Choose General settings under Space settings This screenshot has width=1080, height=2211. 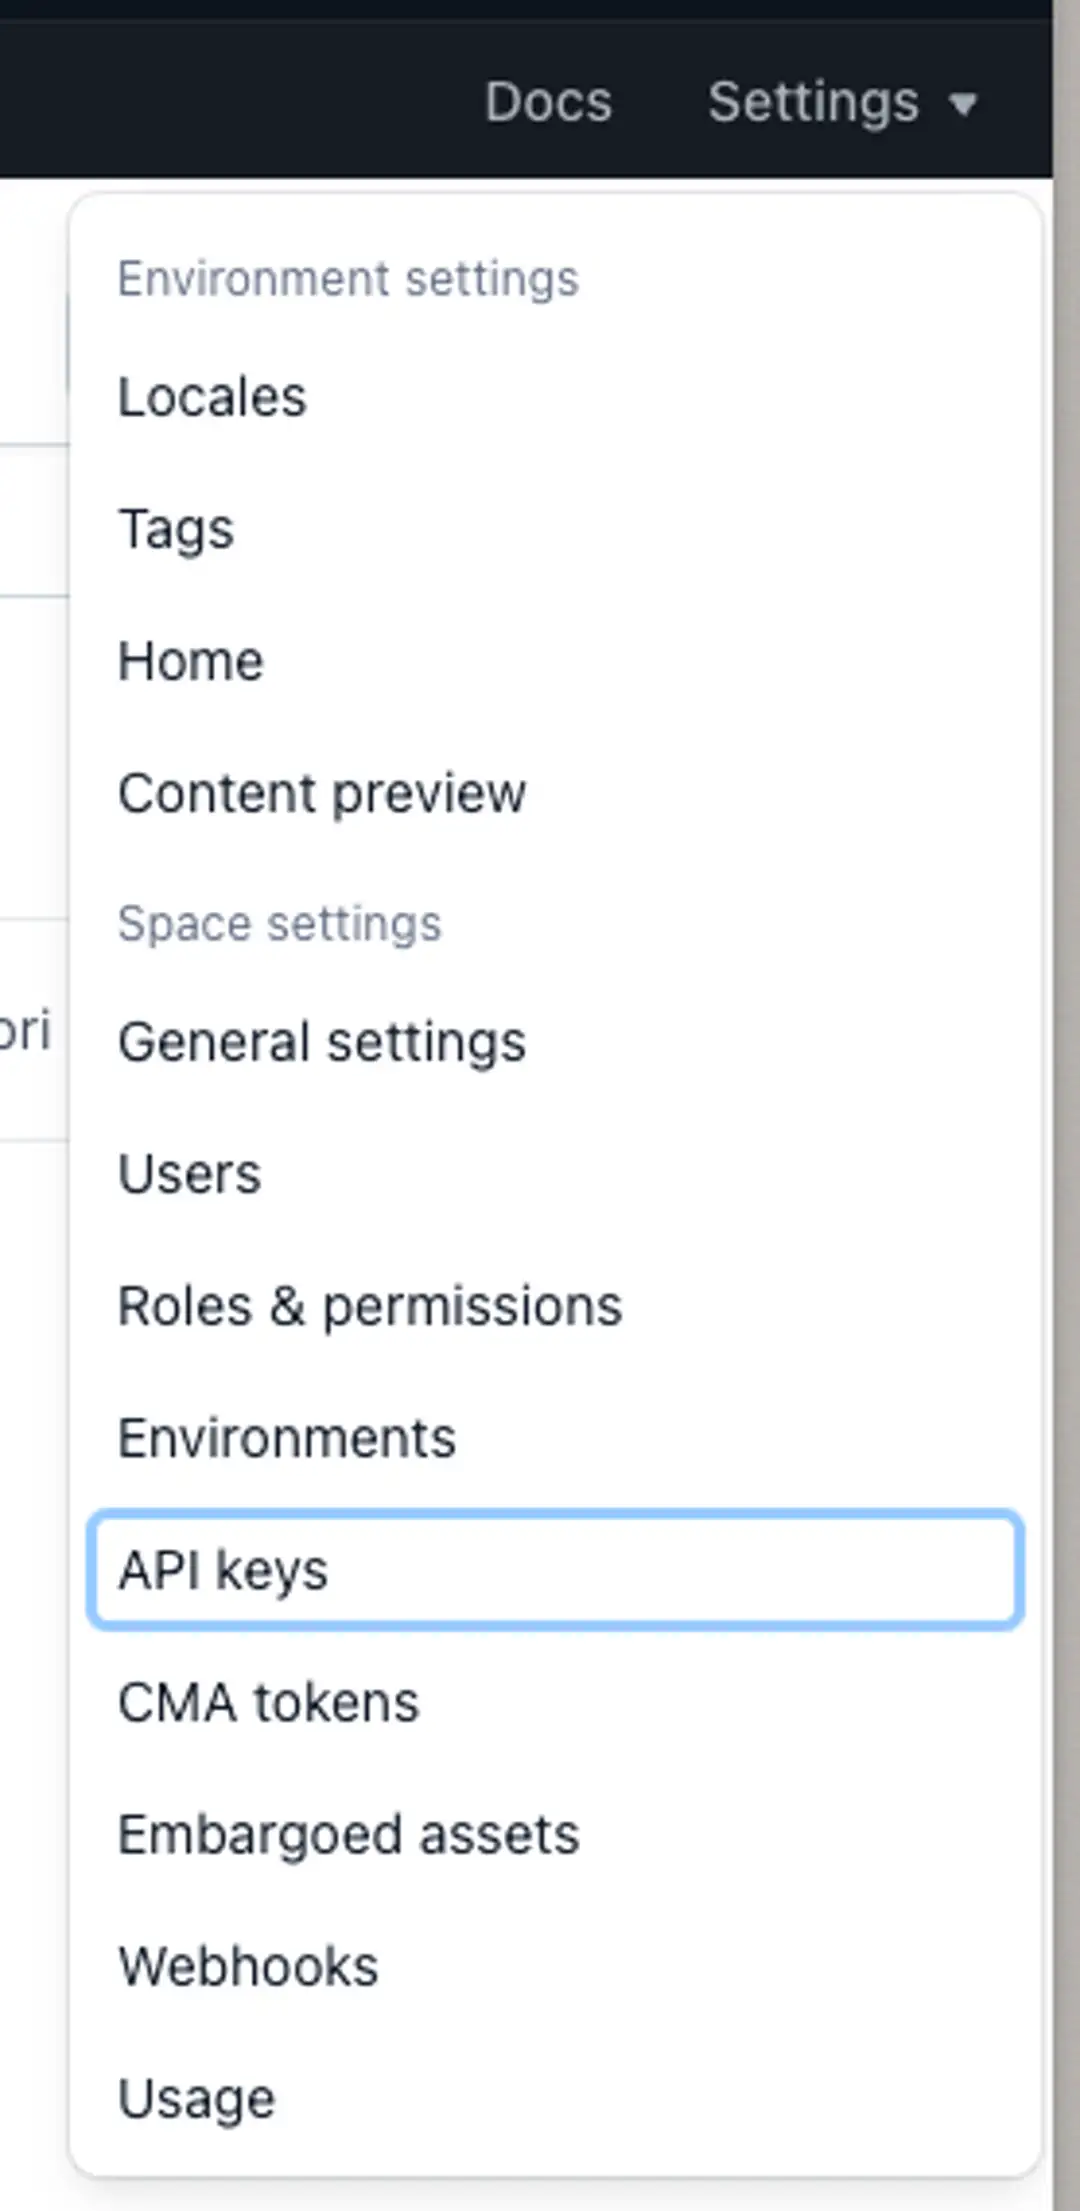coord(321,1042)
